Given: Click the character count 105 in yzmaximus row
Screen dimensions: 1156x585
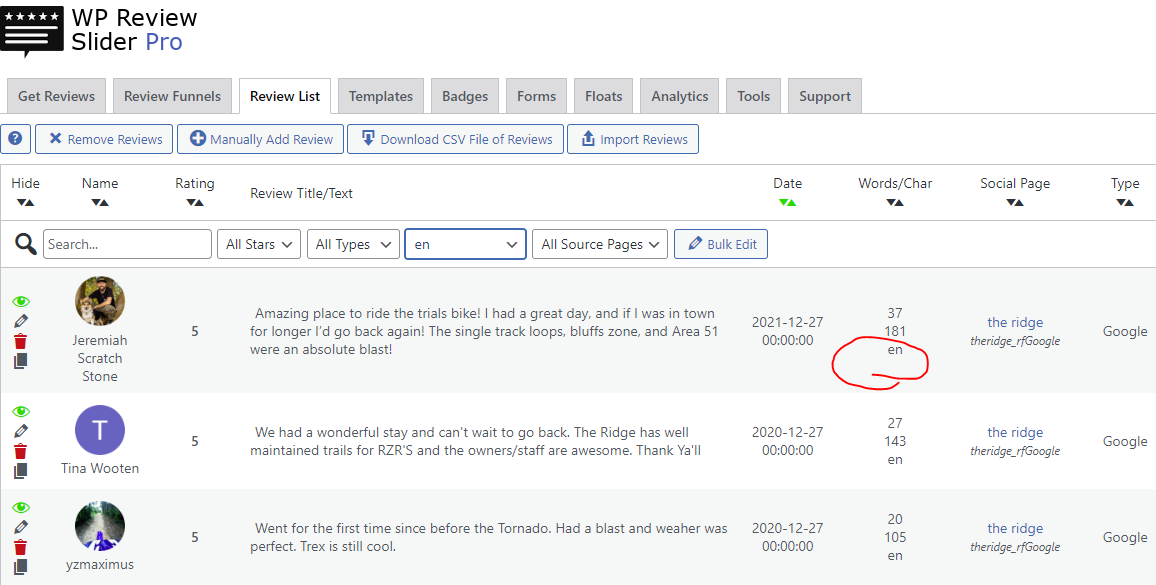Looking at the screenshot, I should coord(895,537).
